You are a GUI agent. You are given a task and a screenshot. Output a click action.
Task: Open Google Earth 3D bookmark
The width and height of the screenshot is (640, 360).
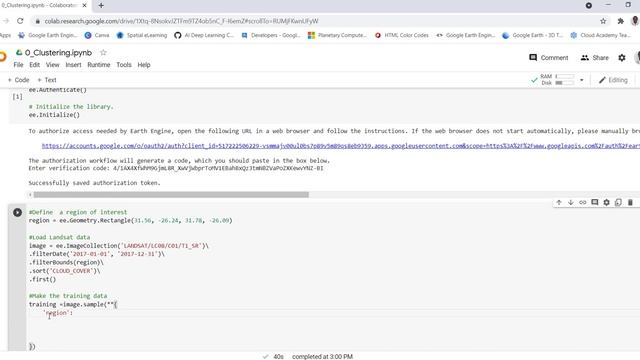click(x=532, y=36)
